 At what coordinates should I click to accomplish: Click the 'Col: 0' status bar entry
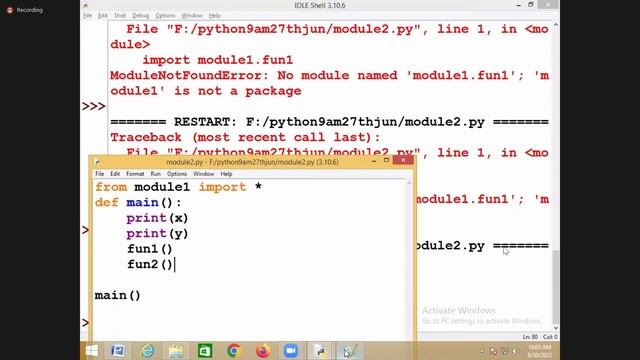550,337
